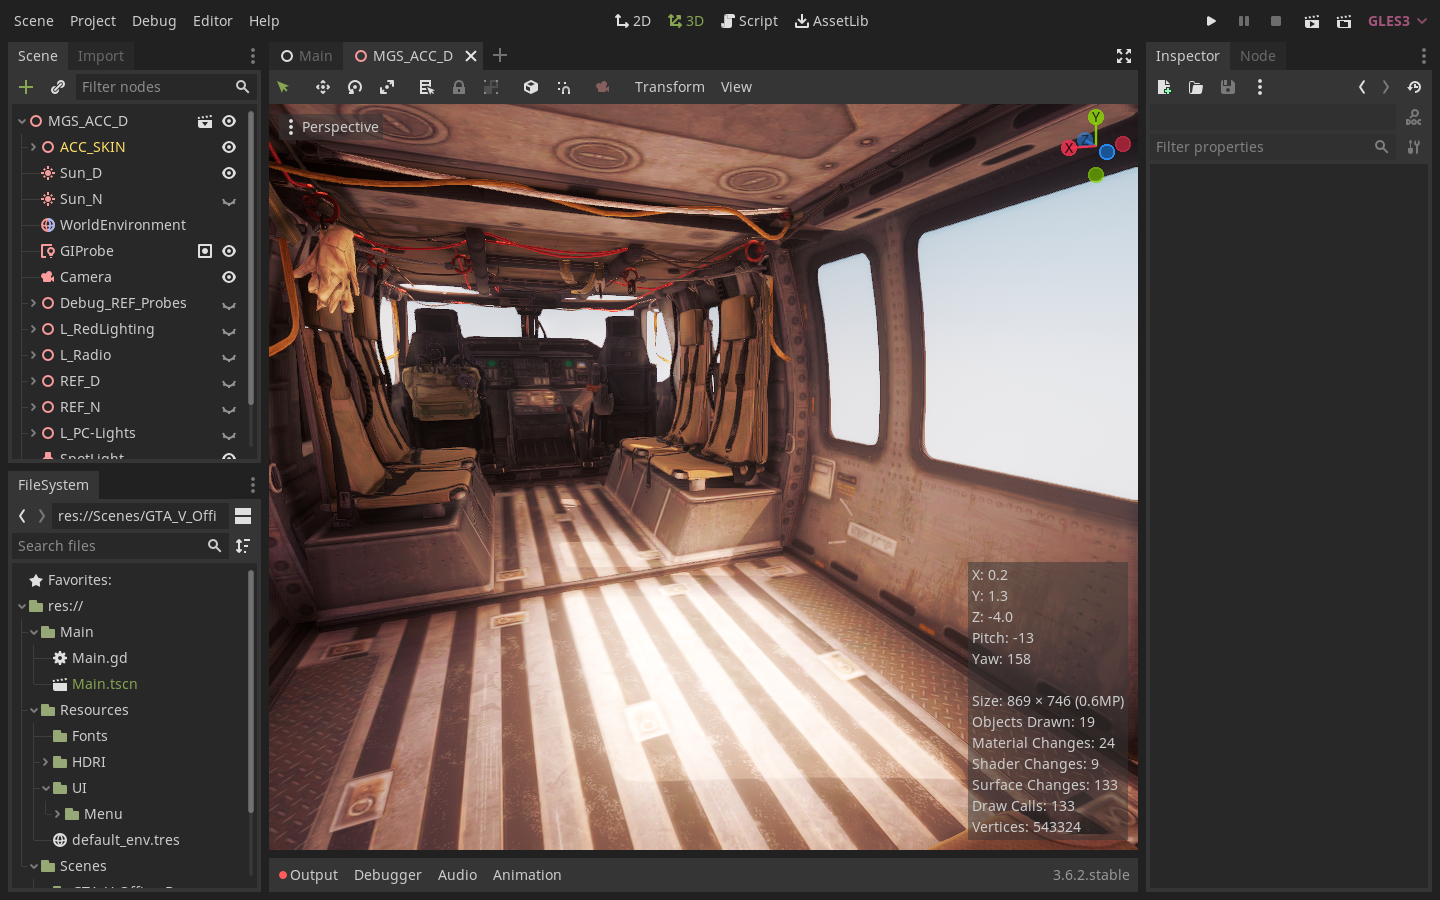Open the Editor menu

point(213,21)
